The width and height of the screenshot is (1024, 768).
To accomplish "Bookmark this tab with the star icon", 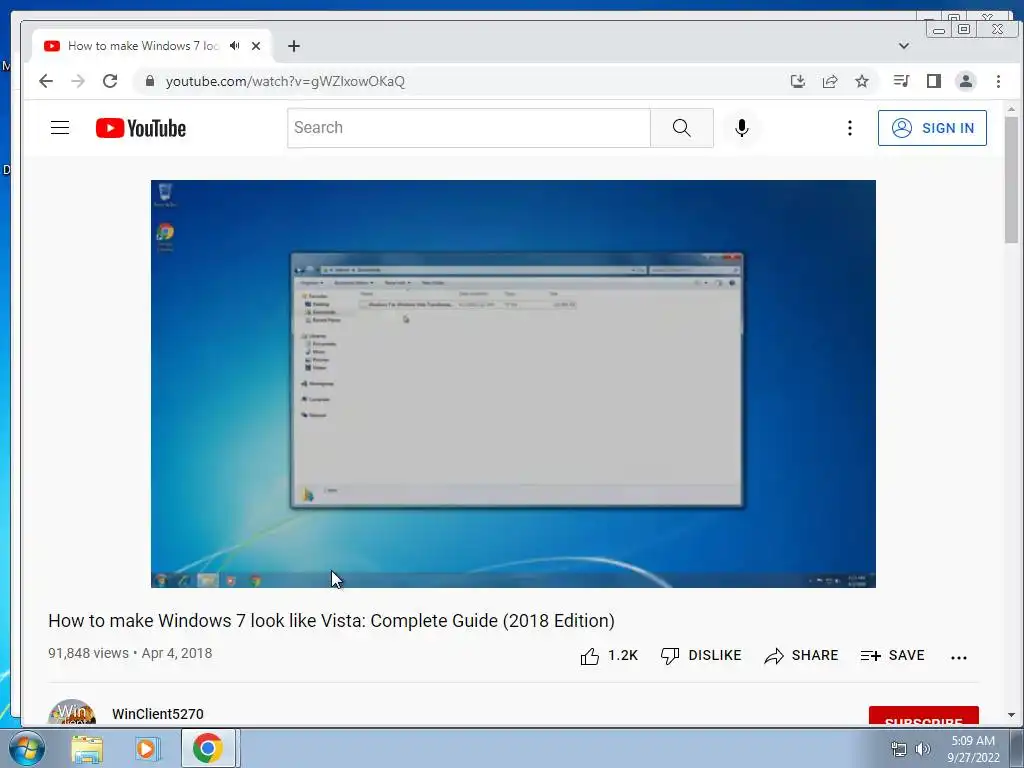I will 862,81.
